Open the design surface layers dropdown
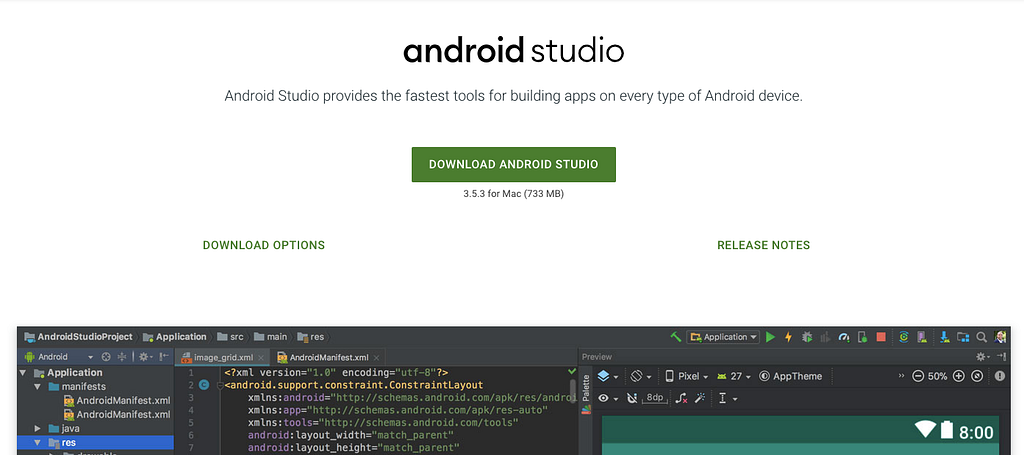The width and height of the screenshot is (1024, 455). [x=607, y=376]
